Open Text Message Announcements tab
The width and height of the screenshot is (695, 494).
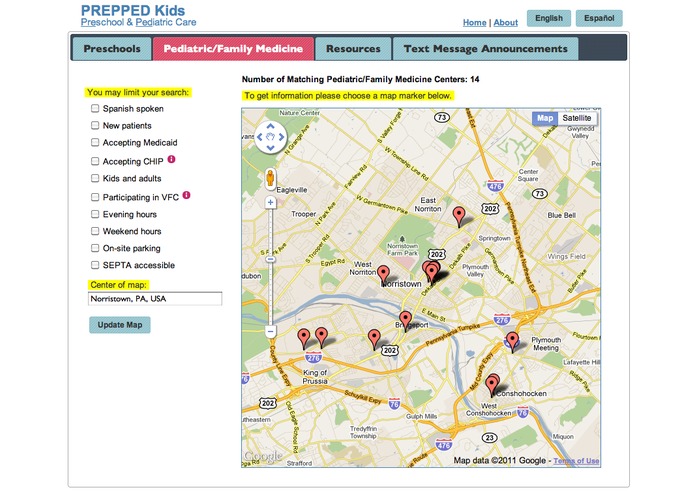(x=485, y=49)
